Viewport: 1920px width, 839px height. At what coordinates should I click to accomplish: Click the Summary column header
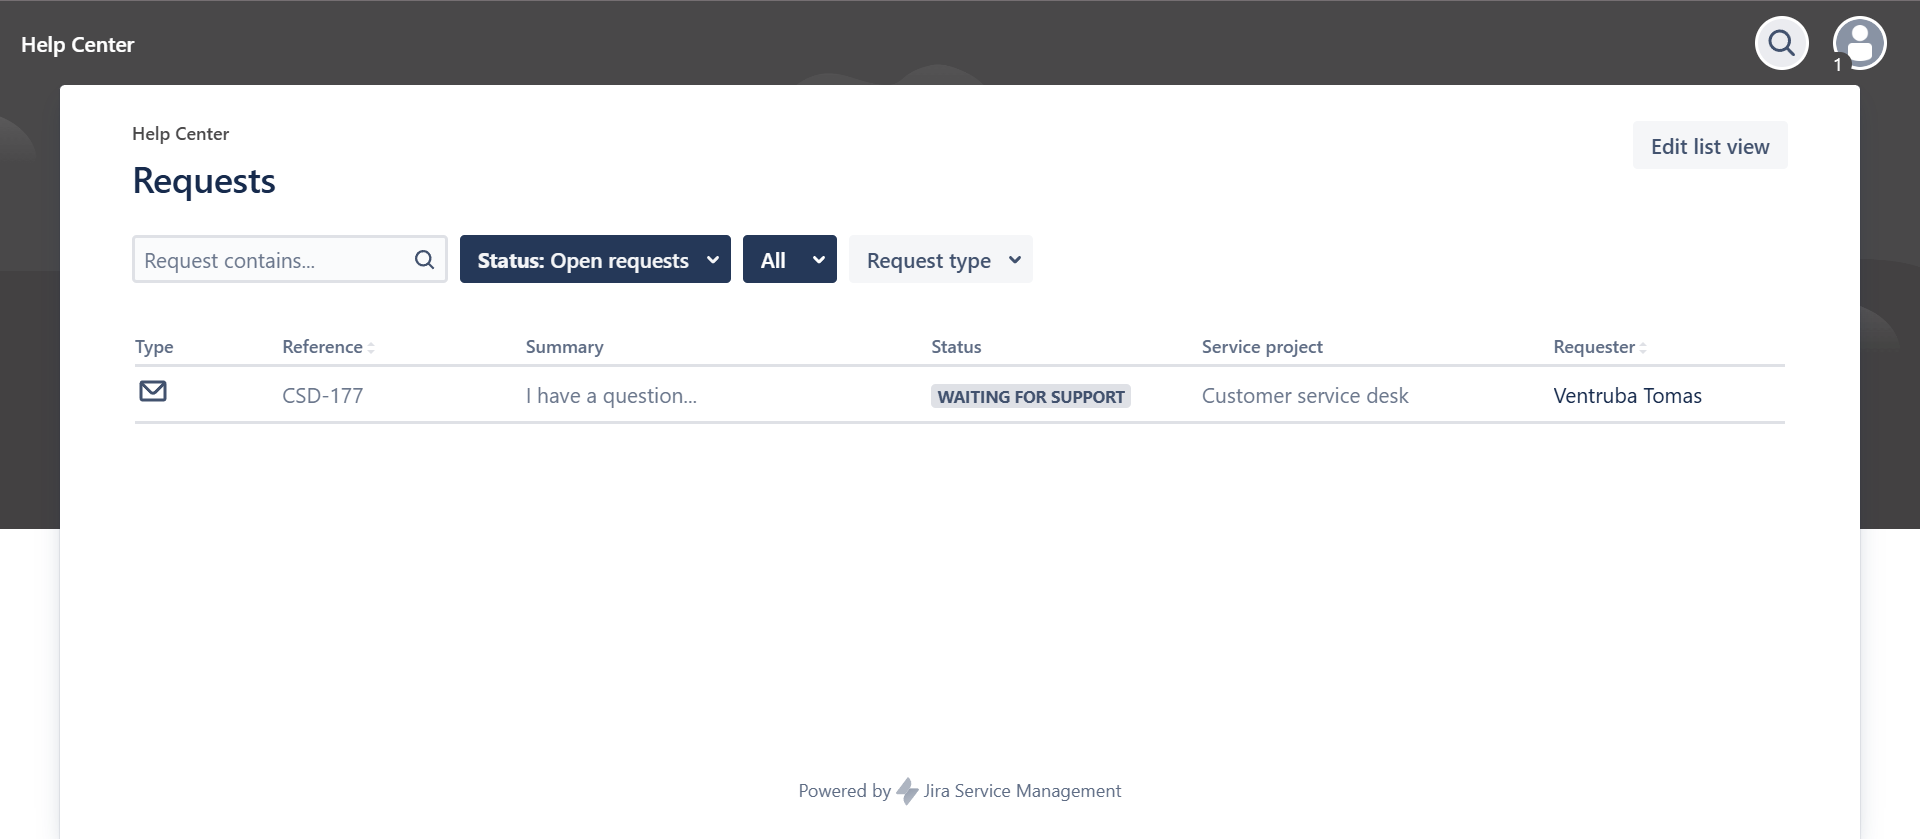click(x=564, y=347)
